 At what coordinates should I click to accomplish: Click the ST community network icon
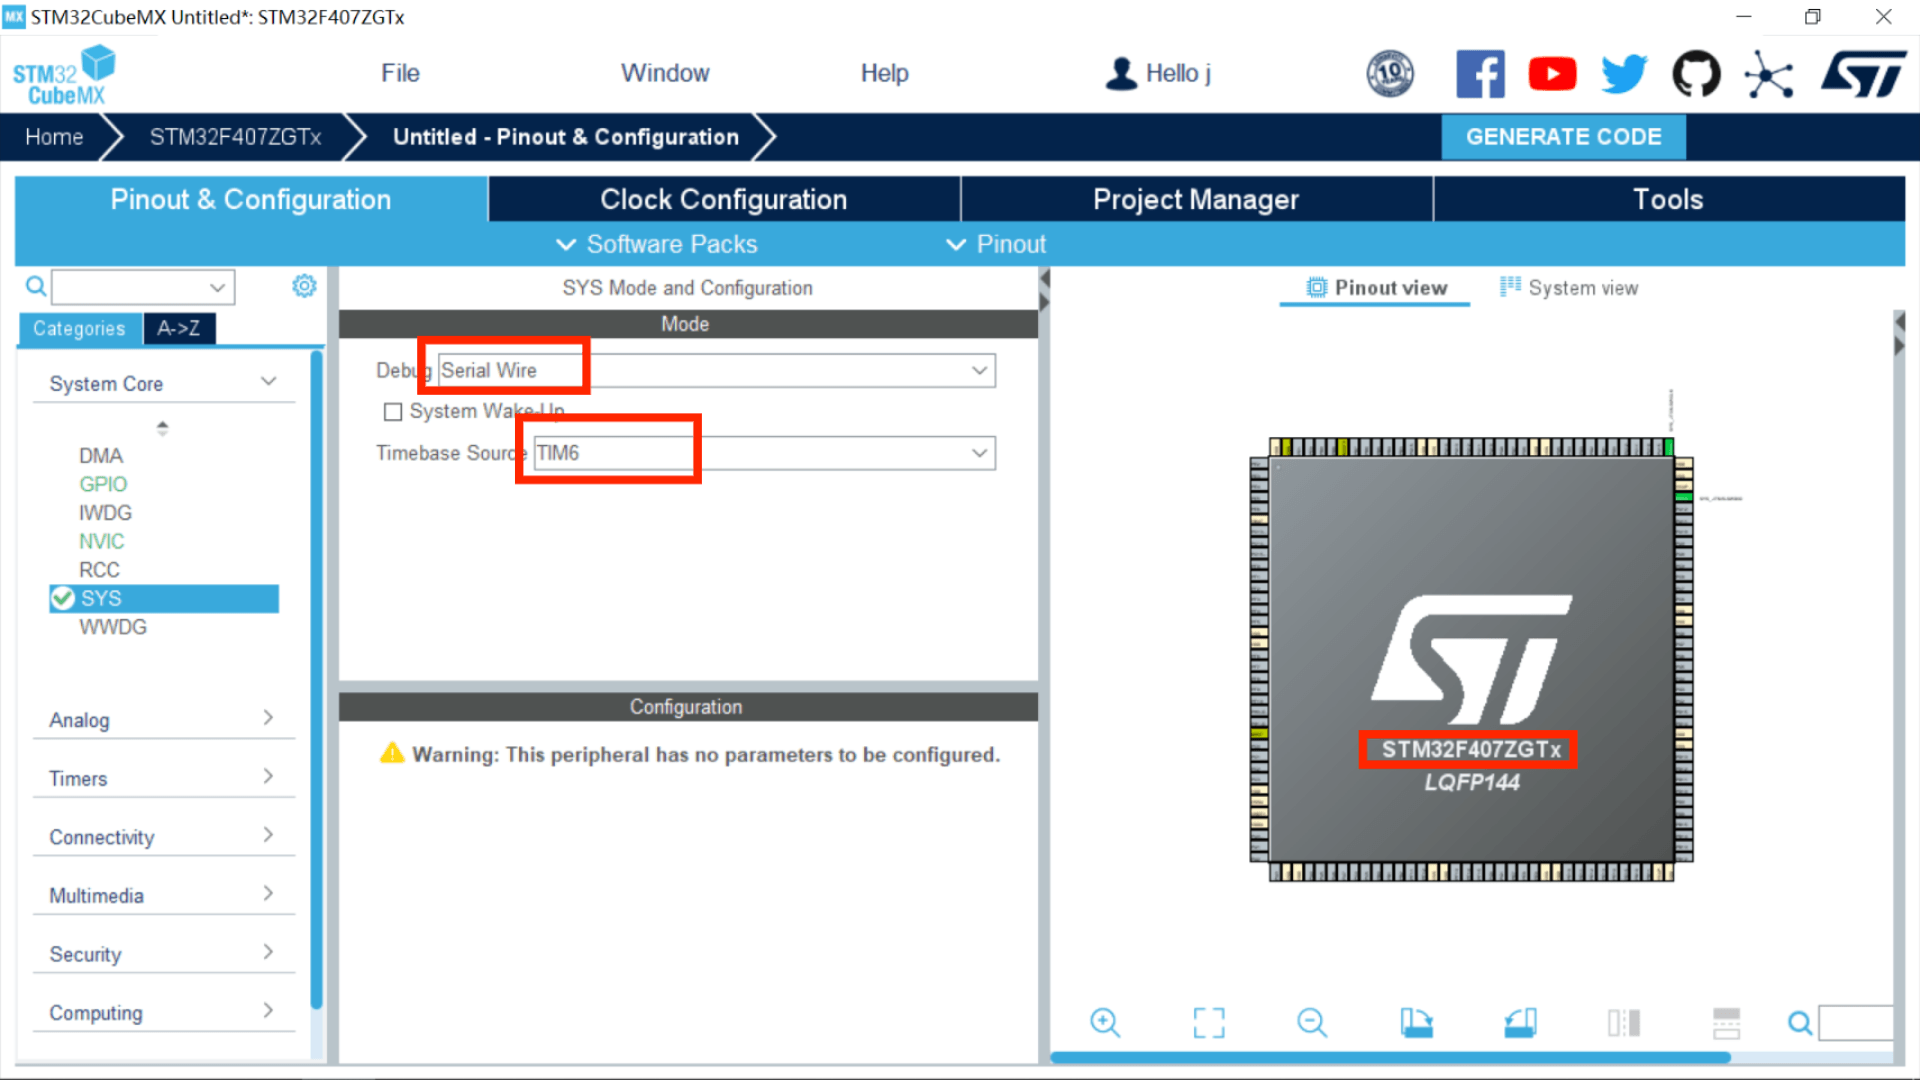pyautogui.click(x=1769, y=74)
